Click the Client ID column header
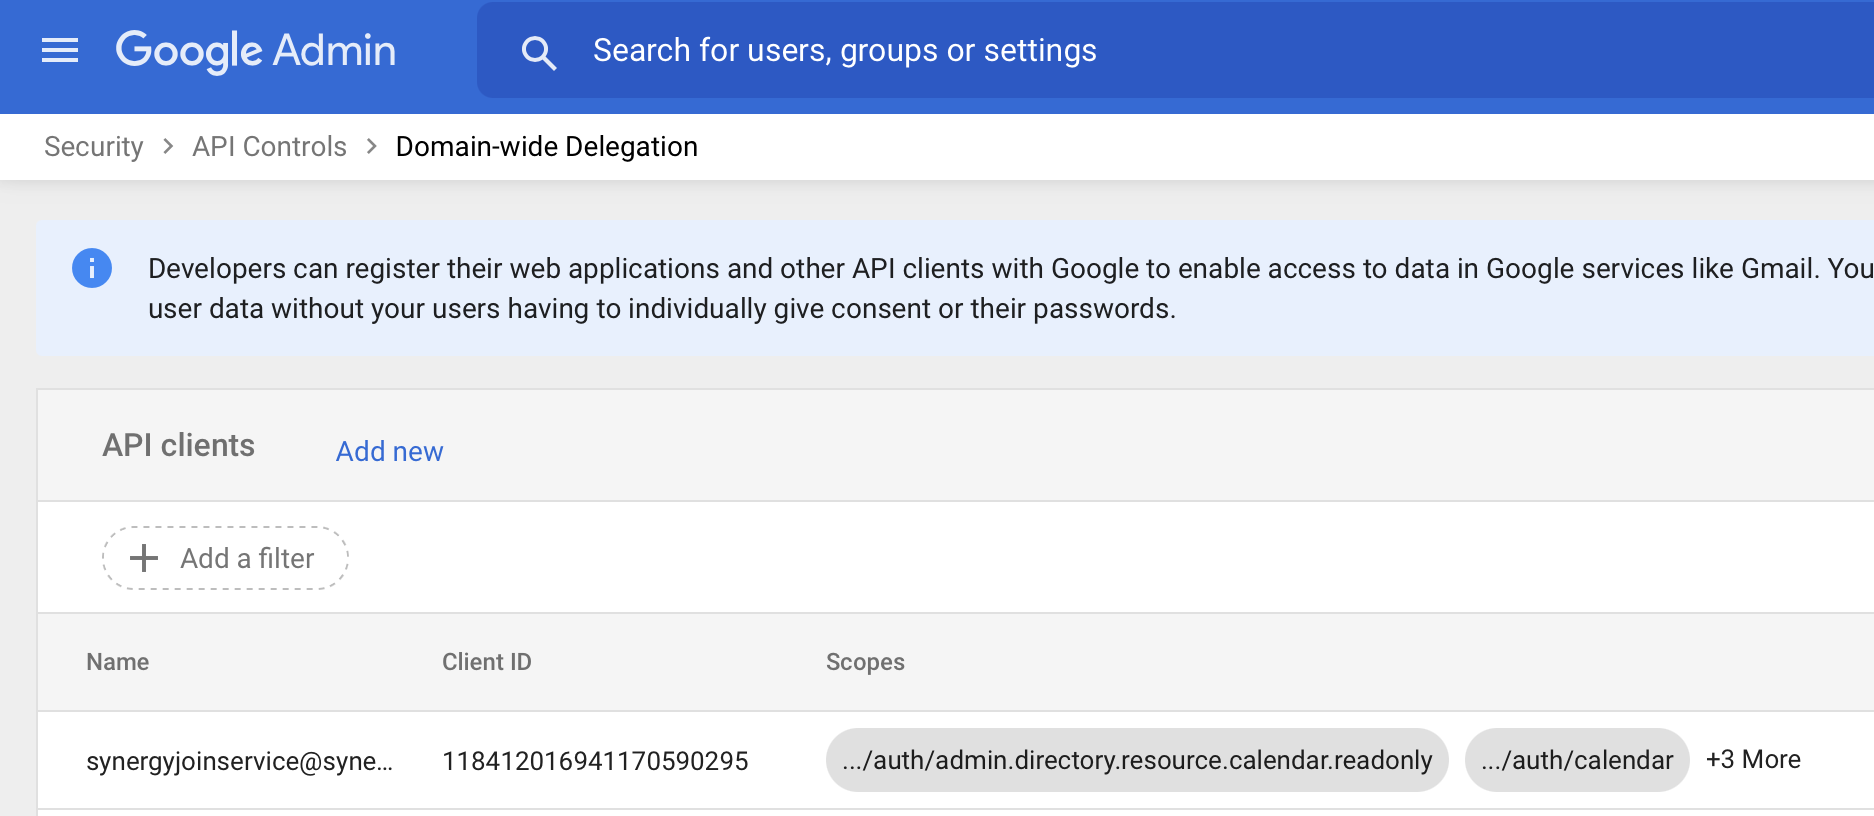 [487, 662]
